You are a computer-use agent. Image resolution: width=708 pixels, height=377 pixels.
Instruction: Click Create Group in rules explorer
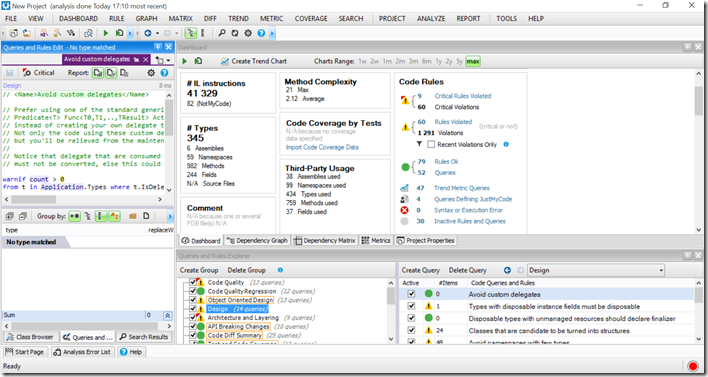199,270
